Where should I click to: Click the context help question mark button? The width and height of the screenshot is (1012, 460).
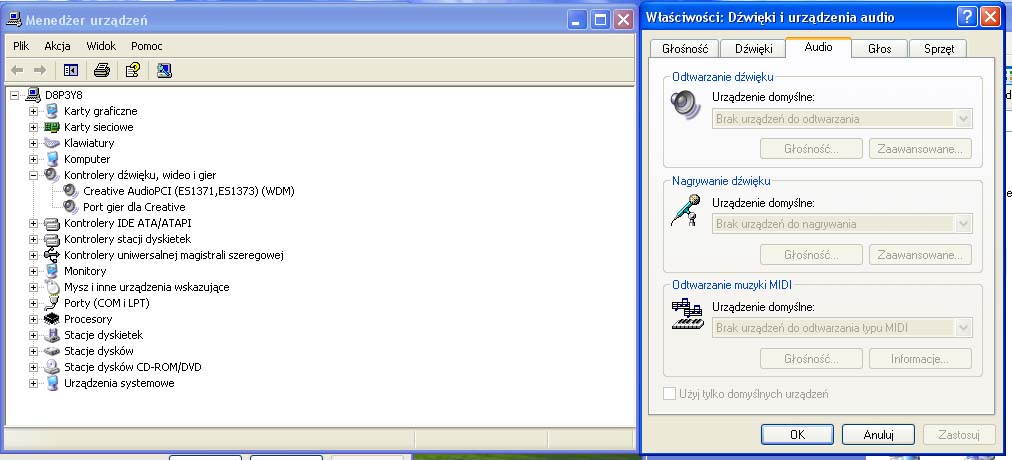[x=966, y=16]
